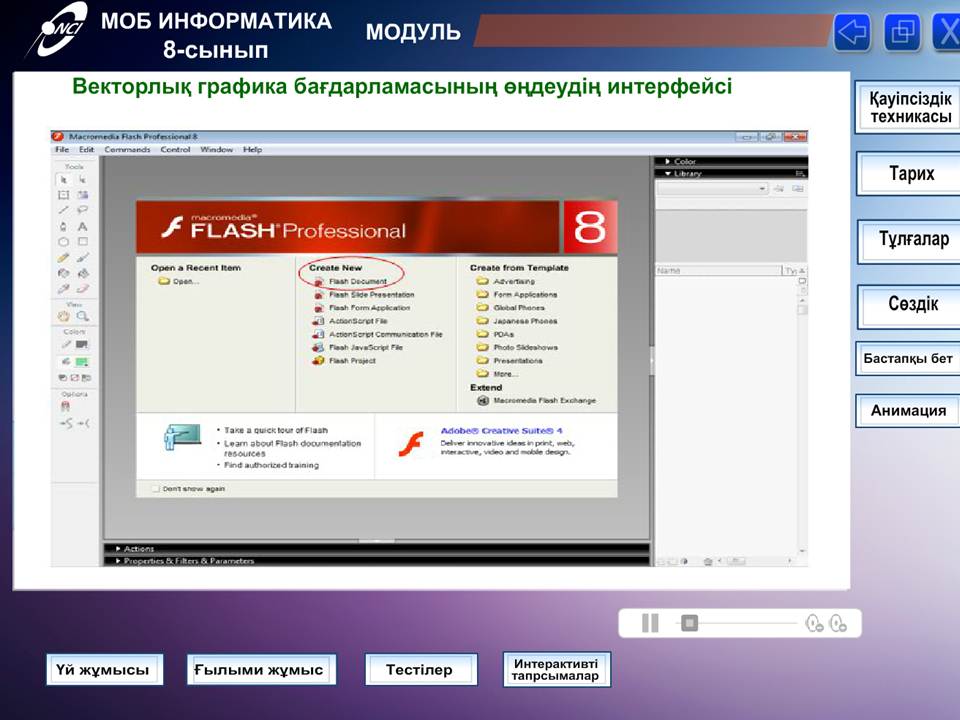
Task: Tick the Don't show again checkbox
Action: pos(156,489)
